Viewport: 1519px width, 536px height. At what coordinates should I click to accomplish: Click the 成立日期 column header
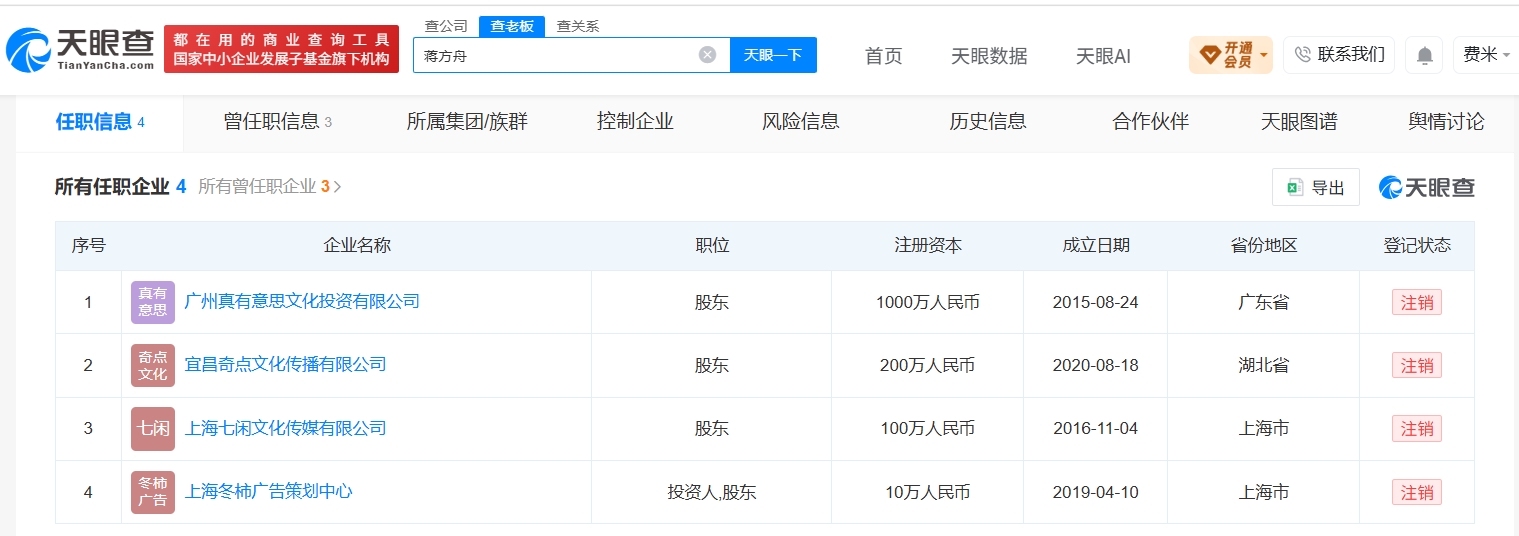pyautogui.click(x=1096, y=245)
